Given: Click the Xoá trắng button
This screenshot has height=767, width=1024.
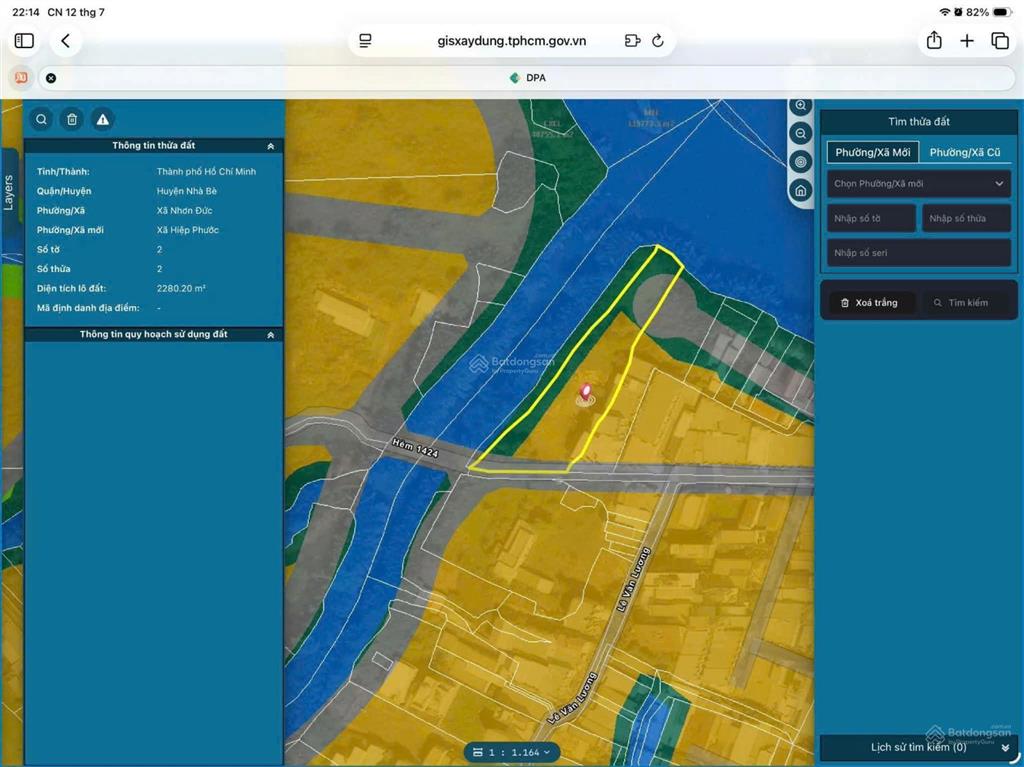Looking at the screenshot, I should tap(871, 302).
